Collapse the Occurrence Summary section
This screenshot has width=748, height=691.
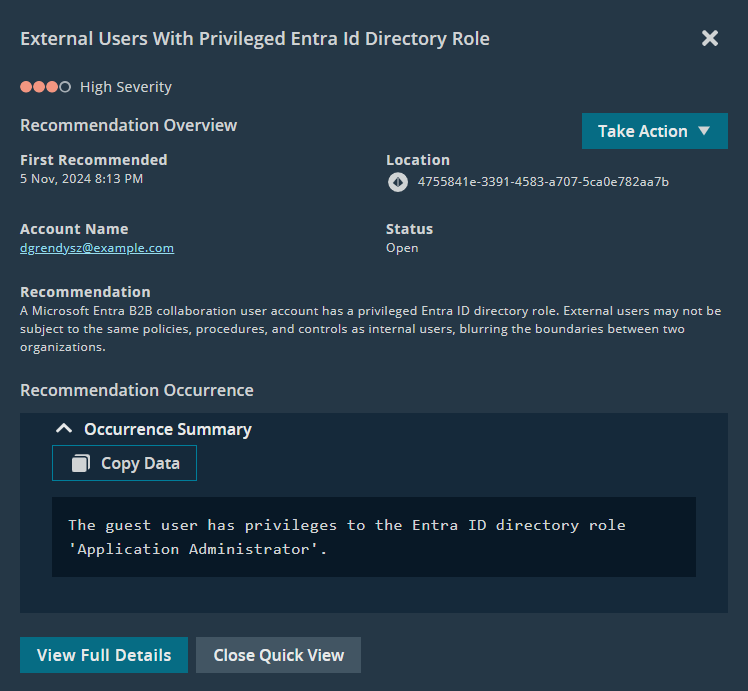point(64,429)
